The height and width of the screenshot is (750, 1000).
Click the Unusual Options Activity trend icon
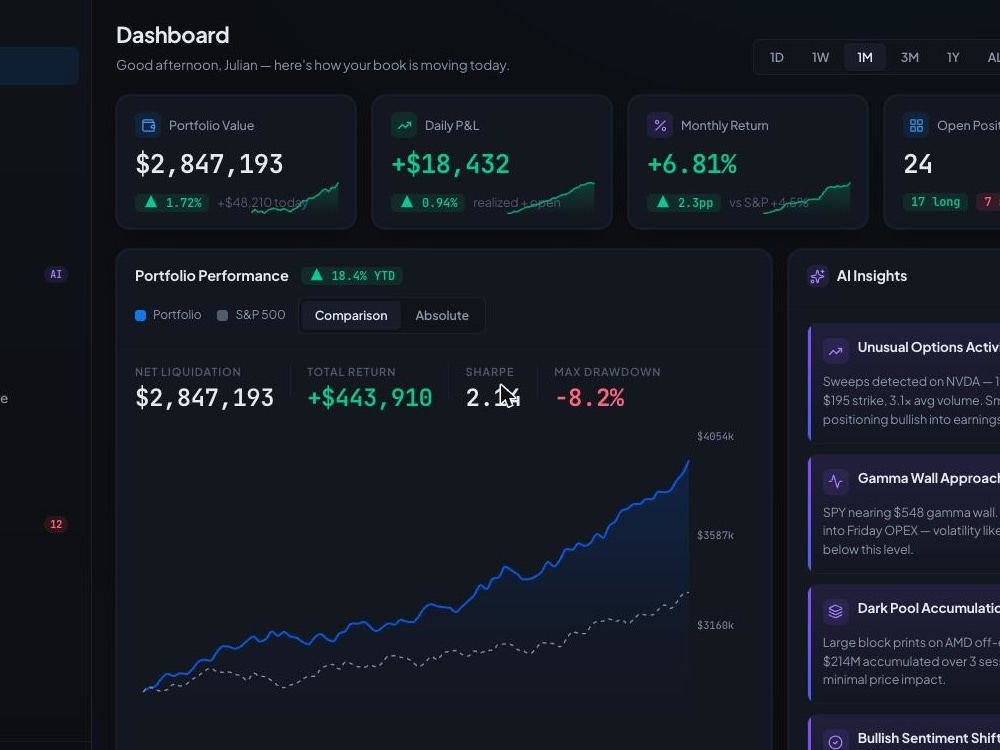click(x=835, y=350)
